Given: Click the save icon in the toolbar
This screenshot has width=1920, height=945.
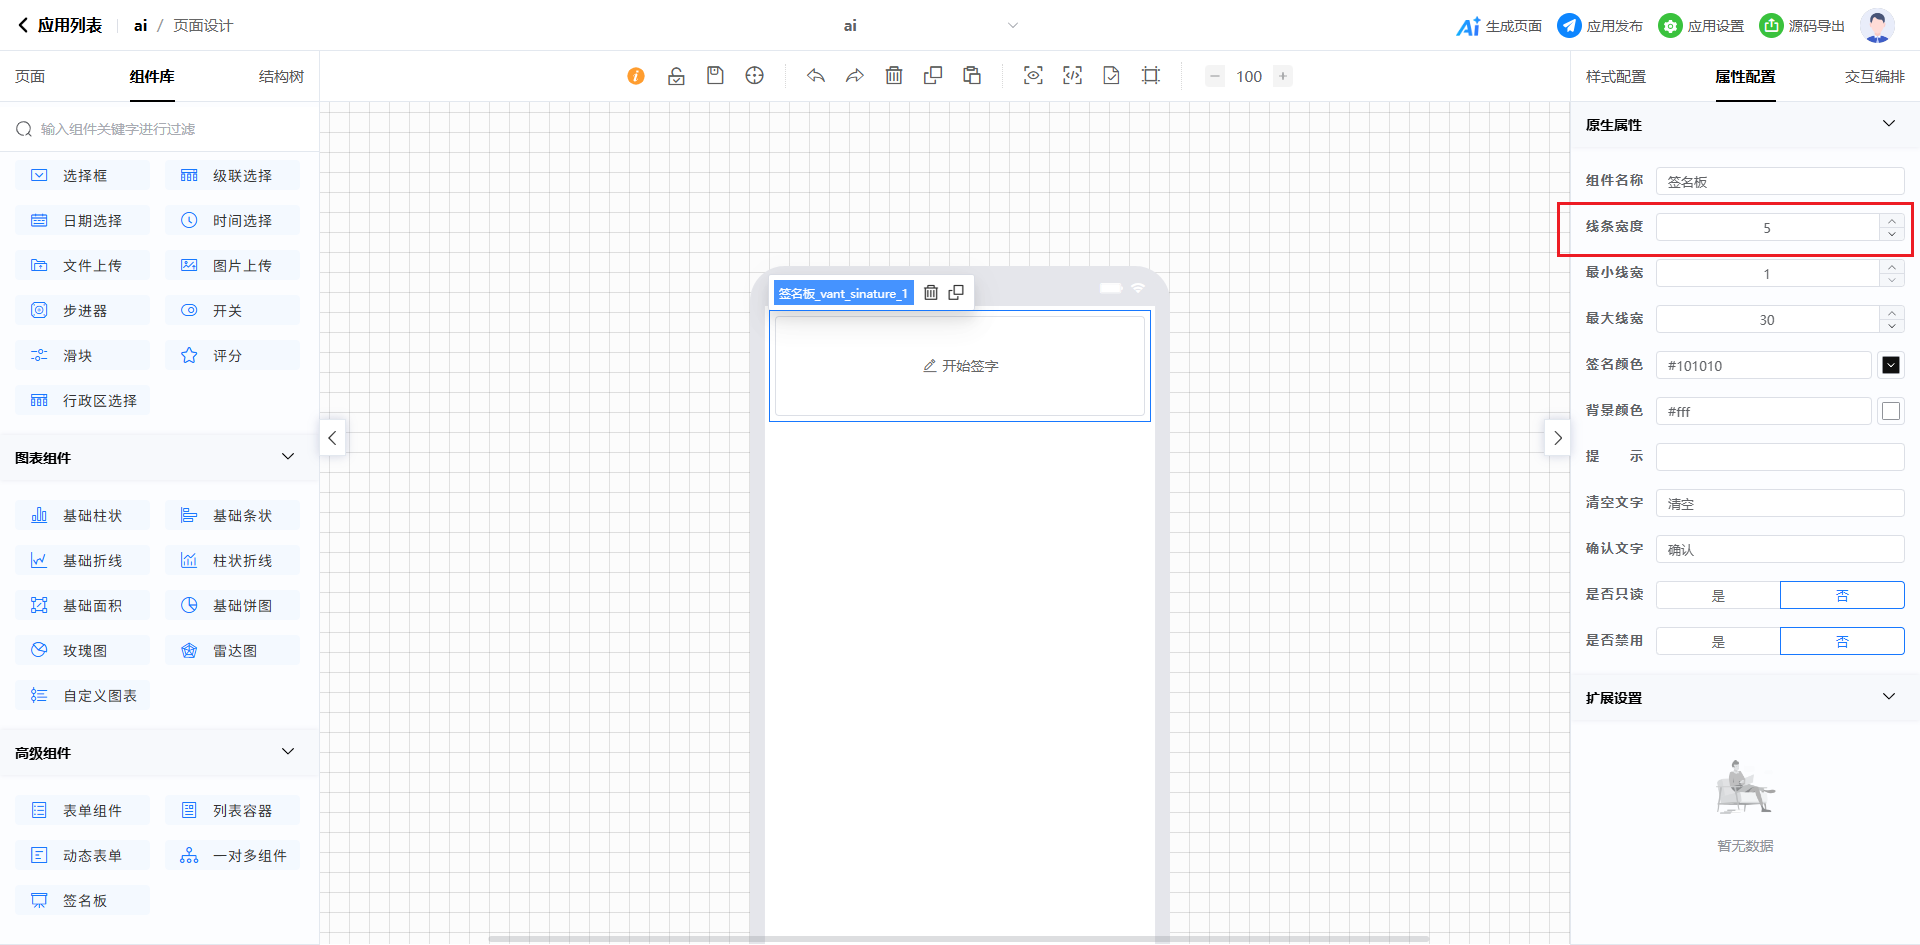Looking at the screenshot, I should coord(715,76).
